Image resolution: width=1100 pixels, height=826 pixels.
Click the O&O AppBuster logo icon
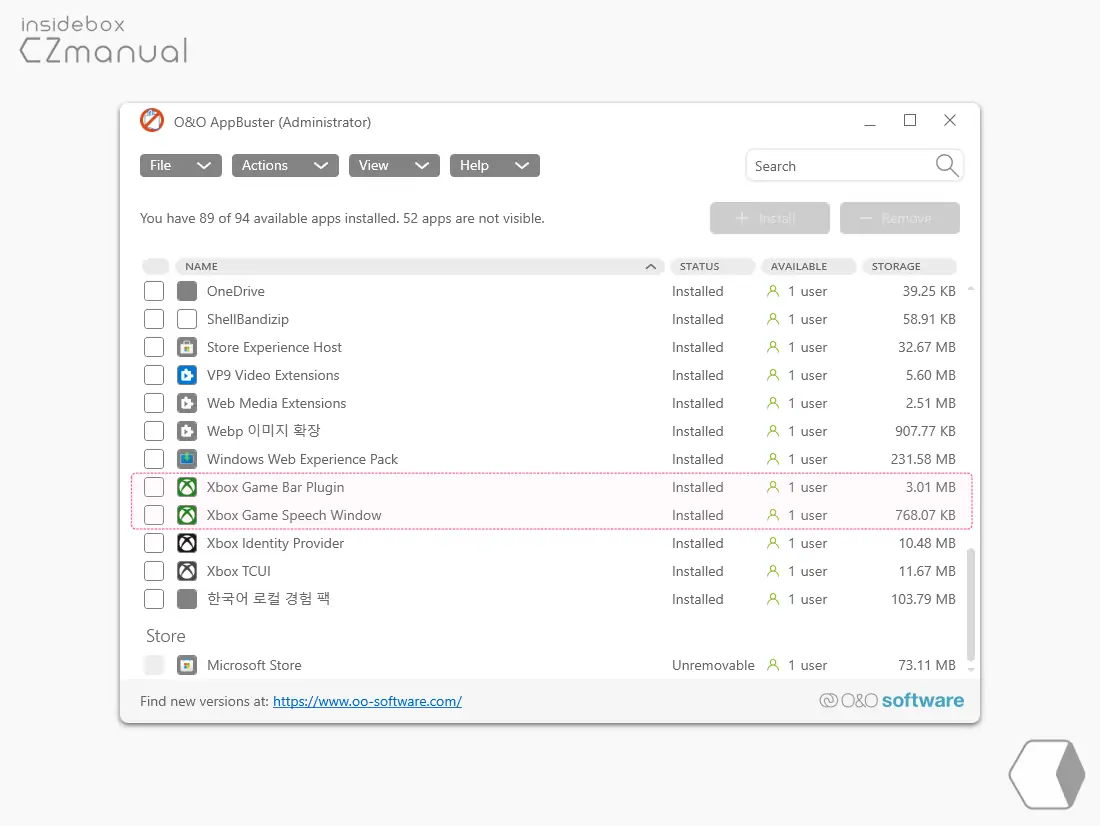152,121
